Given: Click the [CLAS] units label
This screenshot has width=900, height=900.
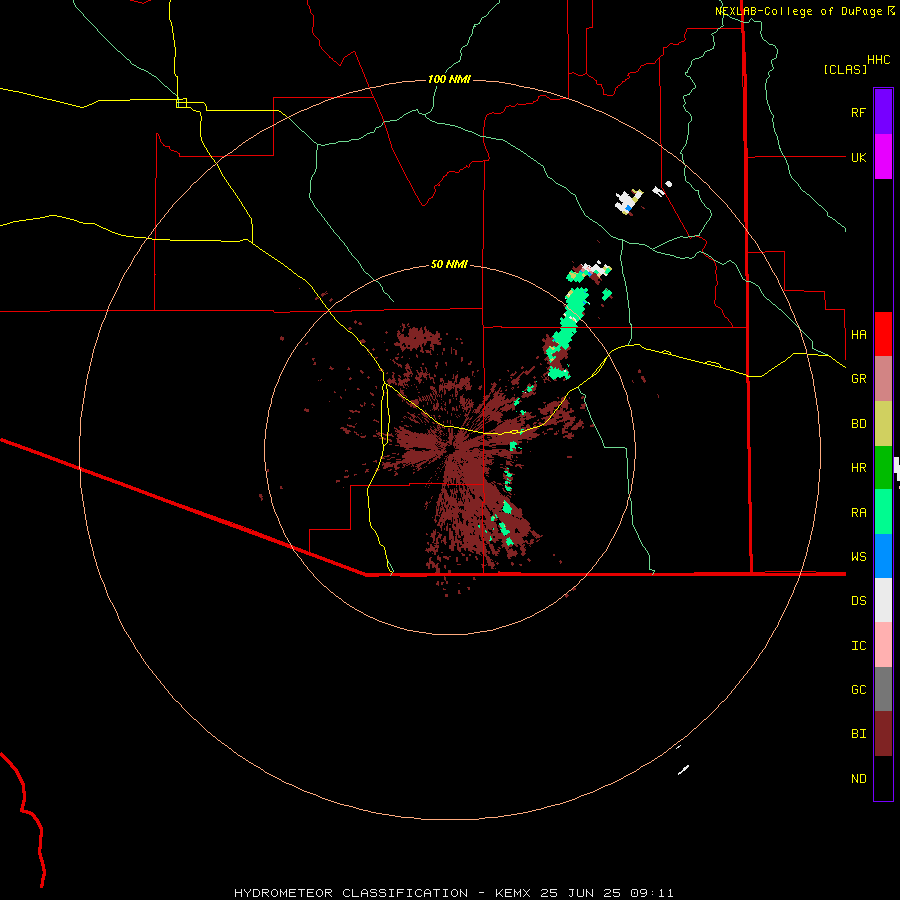Looking at the screenshot, I should (844, 69).
